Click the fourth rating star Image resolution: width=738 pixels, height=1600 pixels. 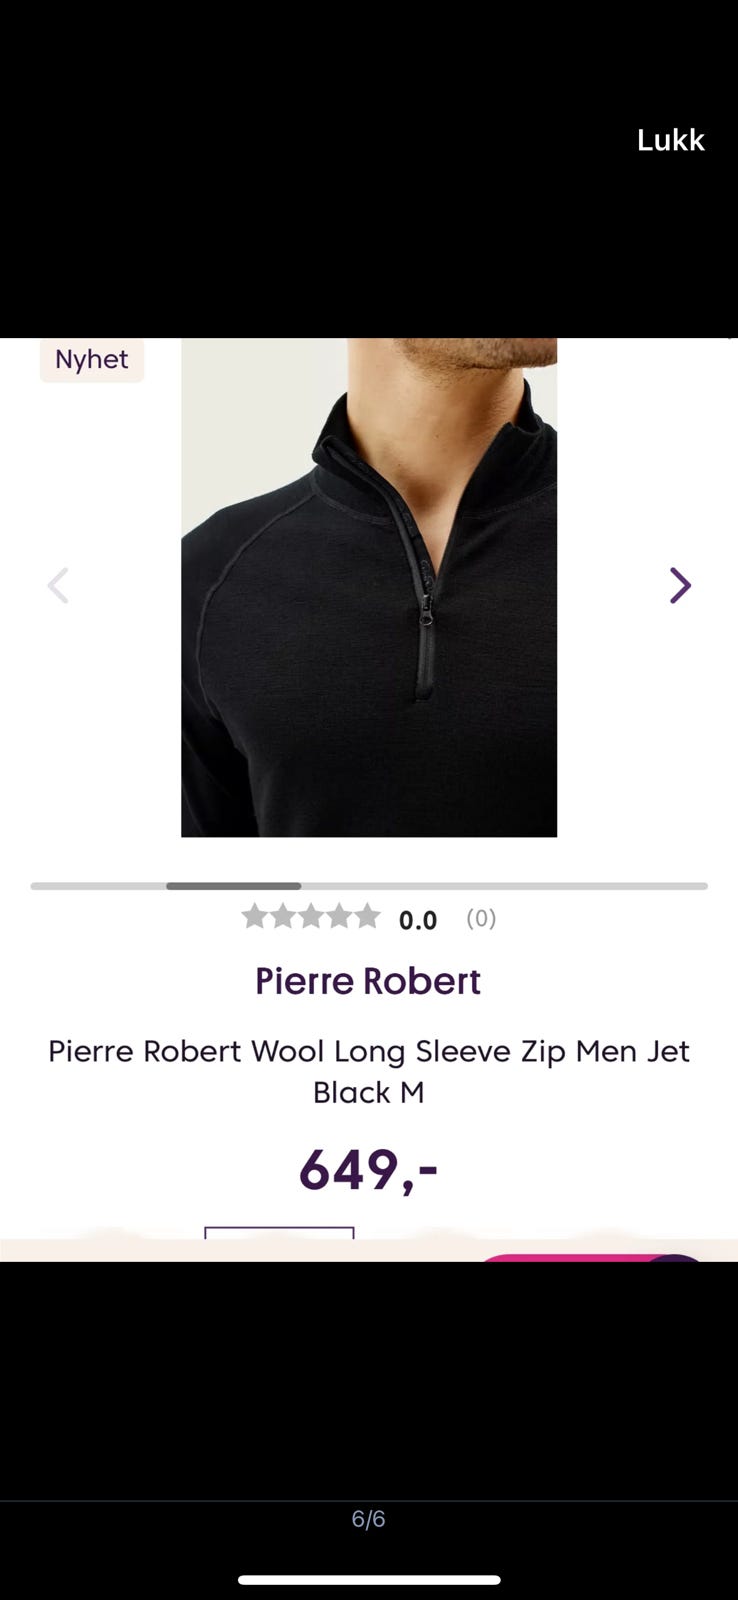340,916
